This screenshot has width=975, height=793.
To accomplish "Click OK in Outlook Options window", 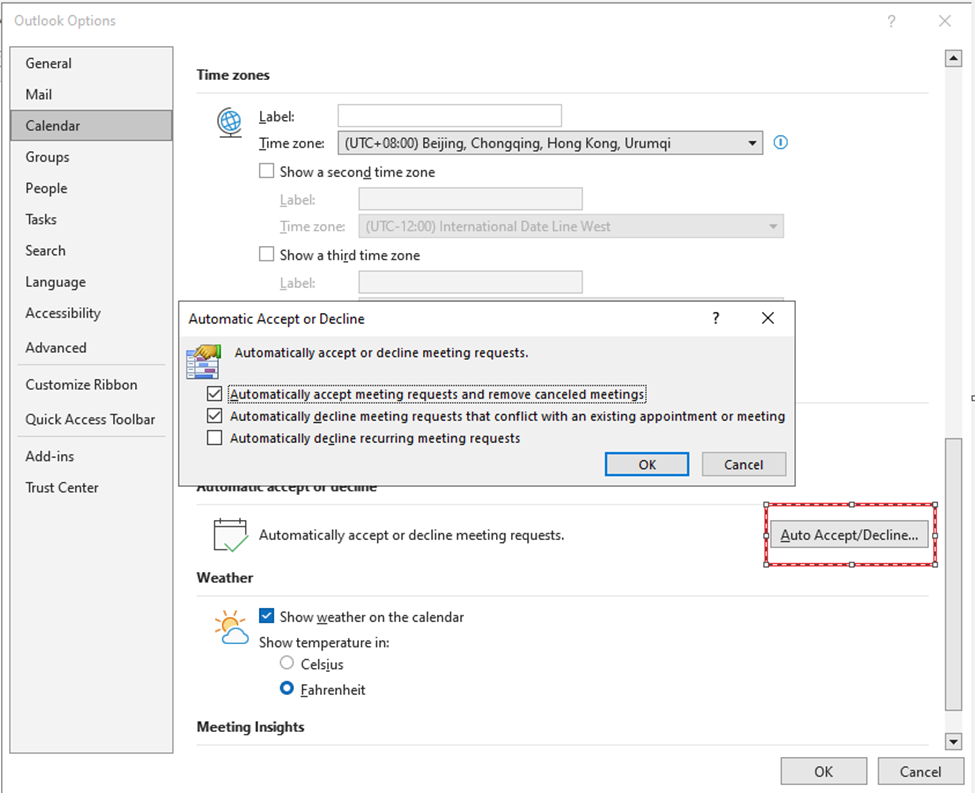I will 824,772.
